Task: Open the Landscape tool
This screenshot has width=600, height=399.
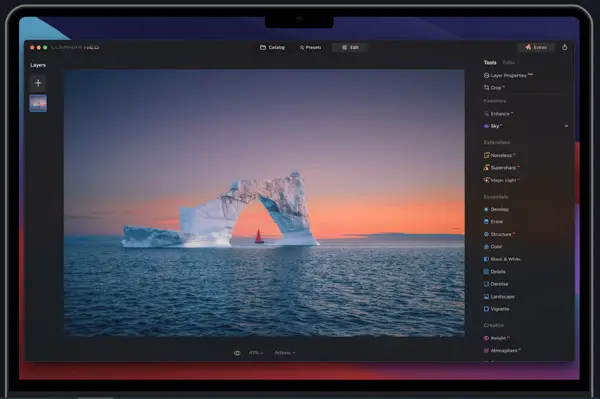Action: [x=499, y=296]
